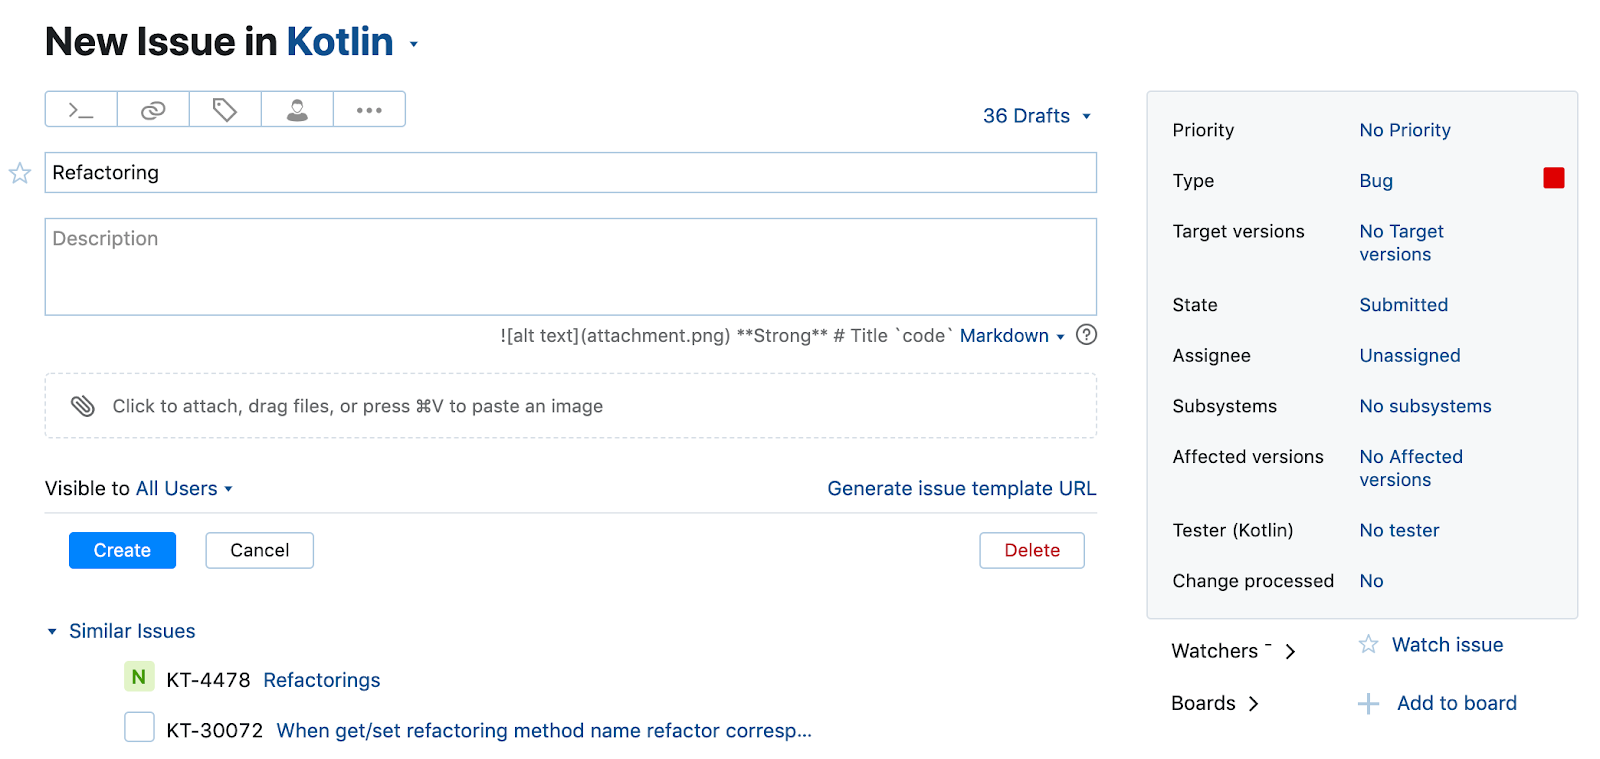Click the Delete draft button
The image size is (1600, 759).
tap(1032, 550)
